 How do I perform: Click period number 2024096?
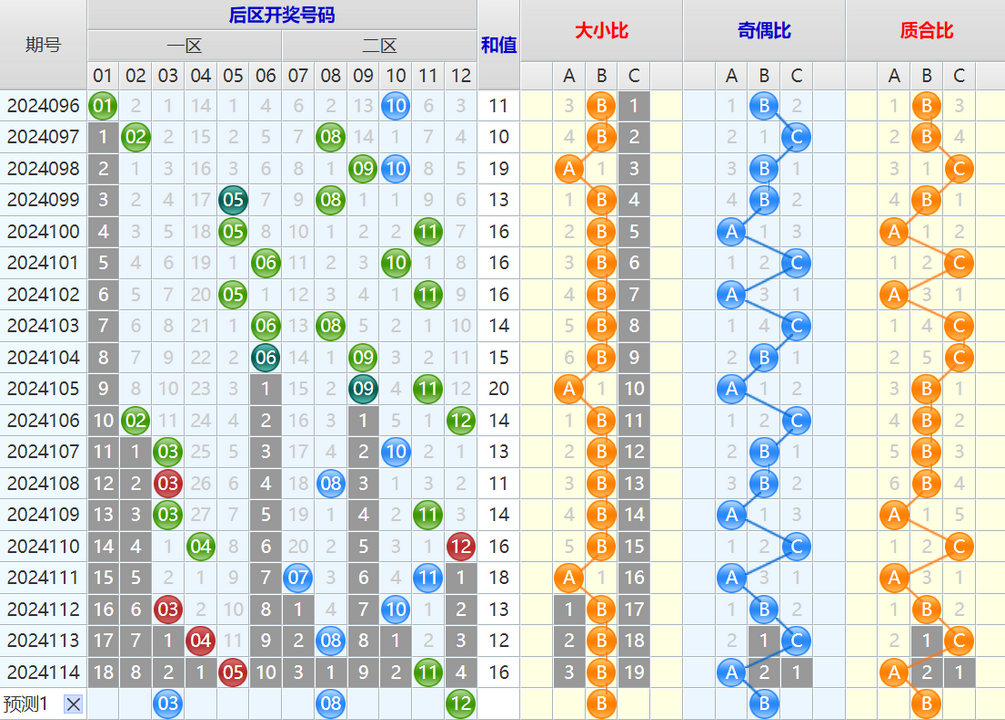(x=43, y=106)
